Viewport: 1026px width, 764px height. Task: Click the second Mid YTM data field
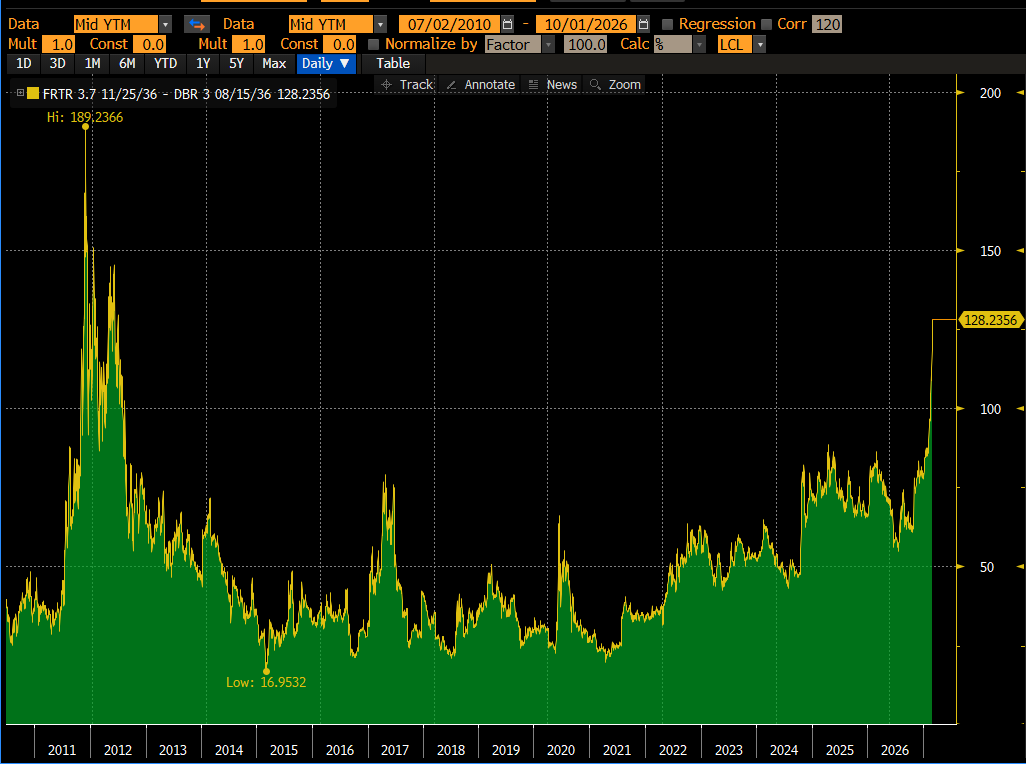[x=330, y=25]
